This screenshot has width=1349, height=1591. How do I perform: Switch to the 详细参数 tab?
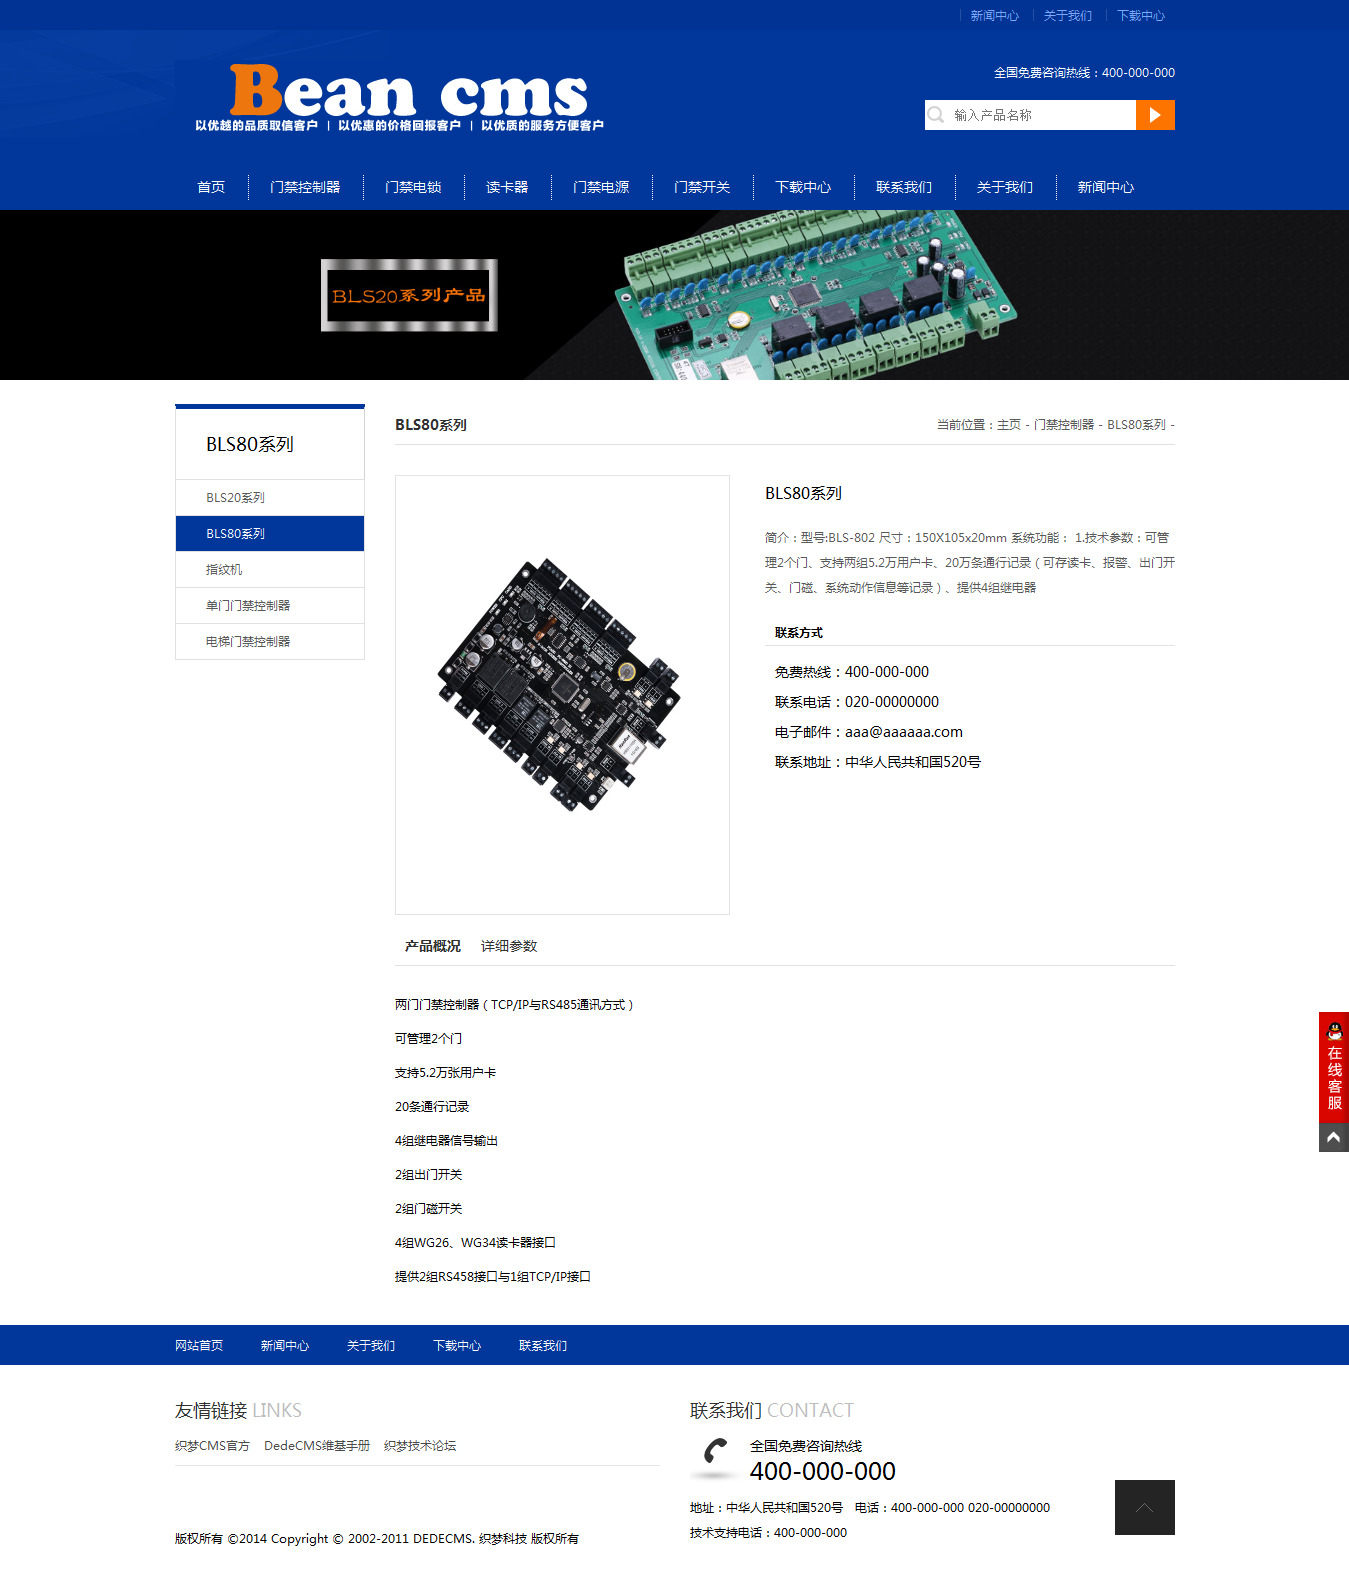click(509, 946)
